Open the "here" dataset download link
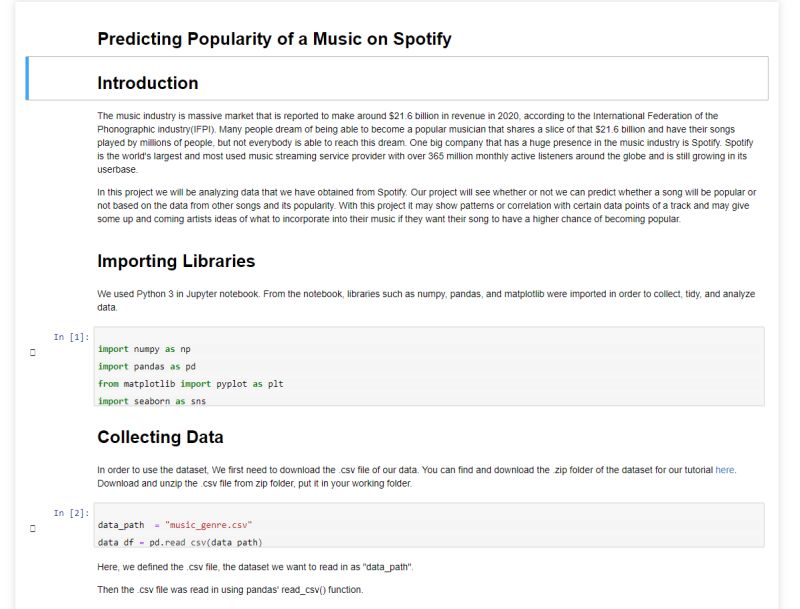The height and width of the screenshot is (609, 800). [x=724, y=469]
